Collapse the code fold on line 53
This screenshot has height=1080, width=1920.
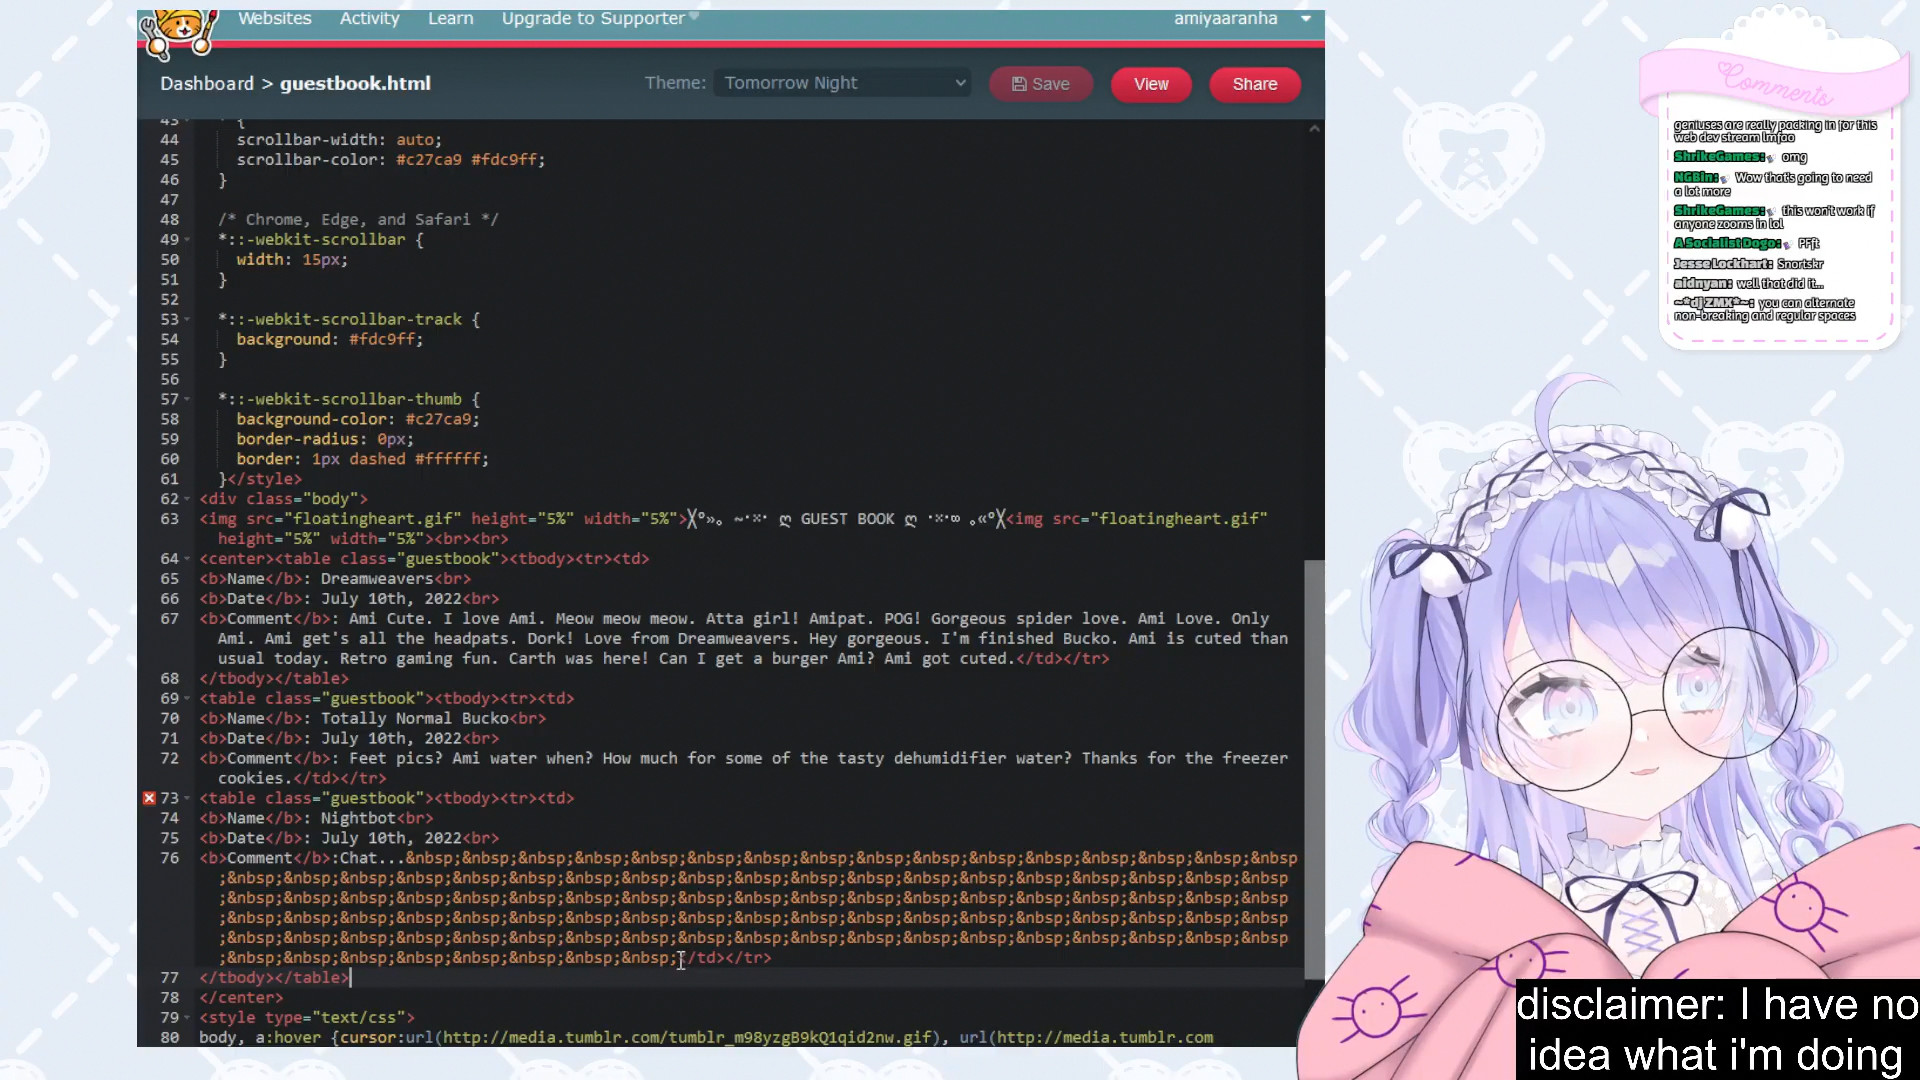coord(187,320)
